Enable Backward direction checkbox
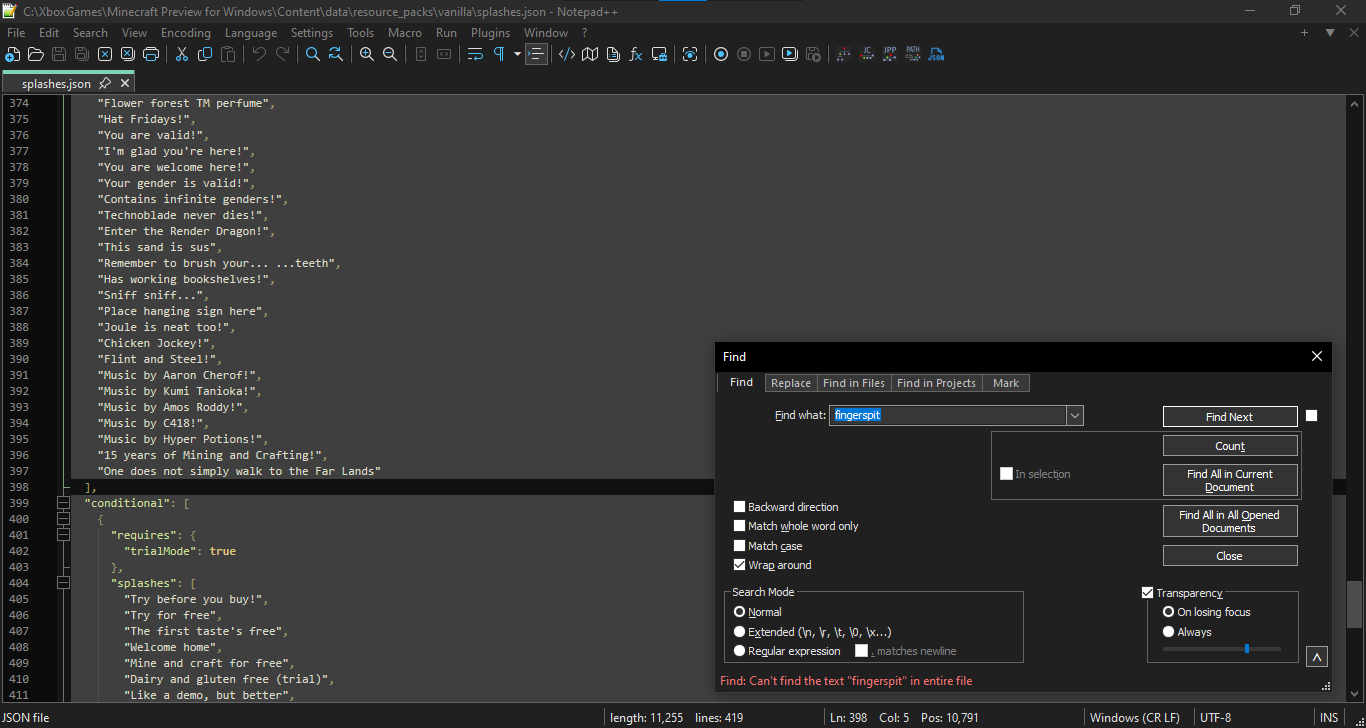 point(739,507)
